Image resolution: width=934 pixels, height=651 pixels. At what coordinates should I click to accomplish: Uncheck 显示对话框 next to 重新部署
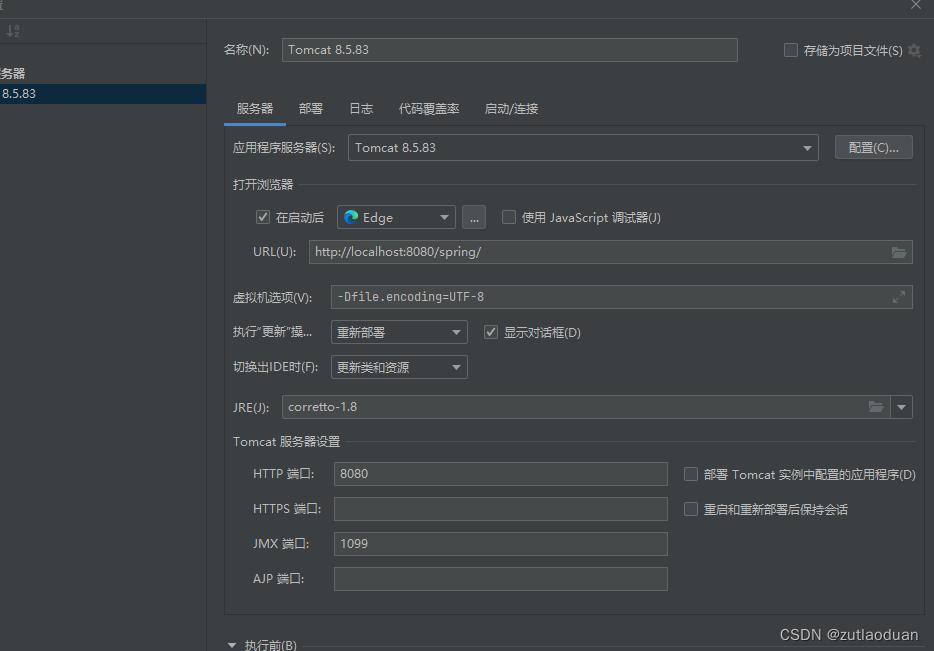click(x=490, y=331)
